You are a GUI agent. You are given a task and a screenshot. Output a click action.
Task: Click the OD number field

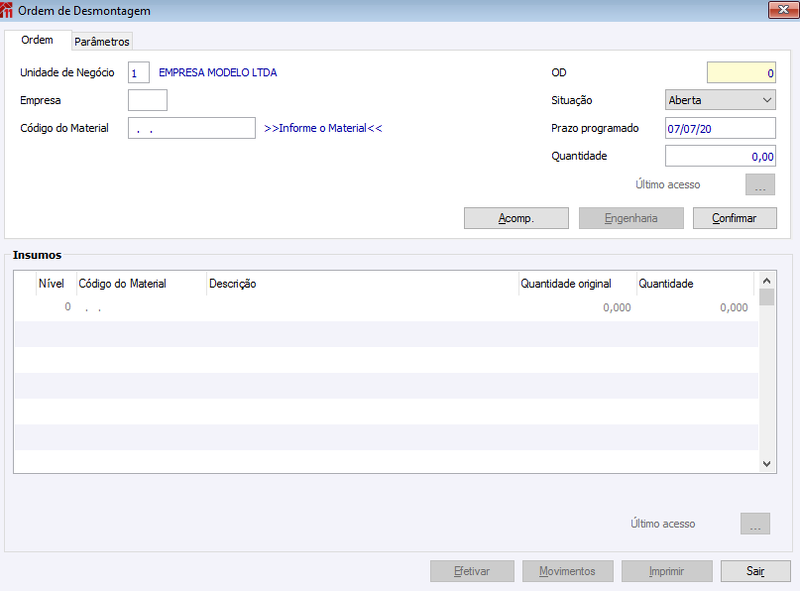741,72
